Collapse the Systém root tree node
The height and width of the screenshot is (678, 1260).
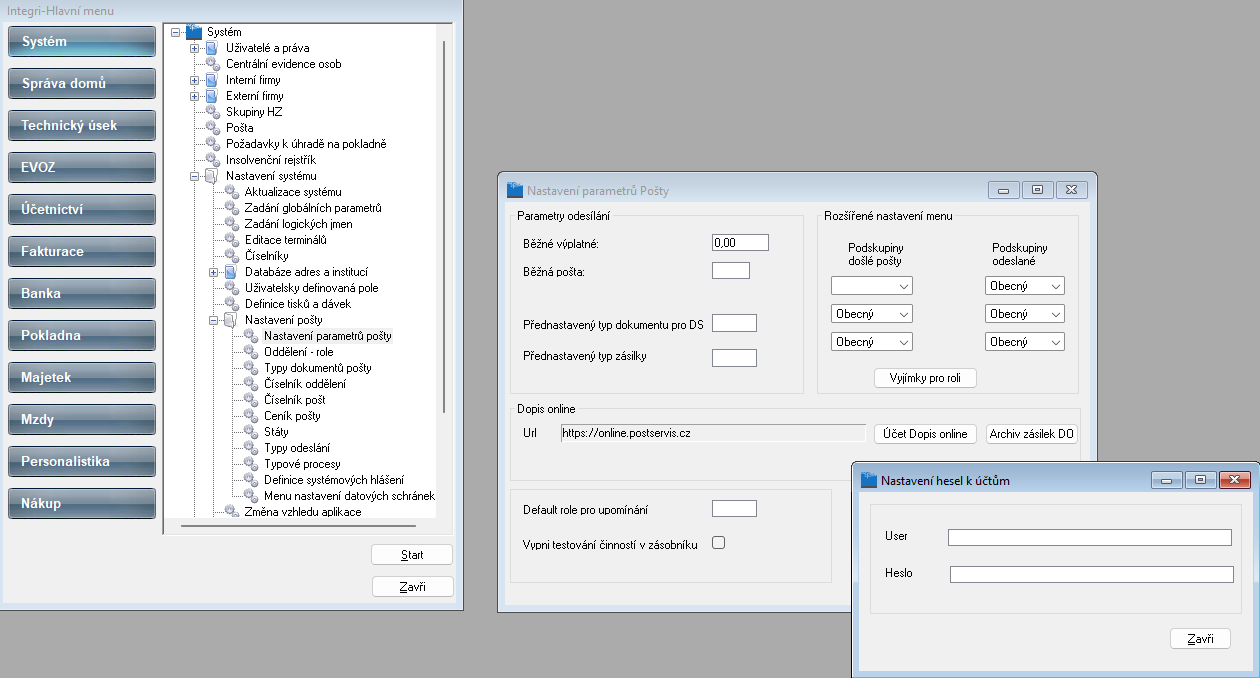176,32
